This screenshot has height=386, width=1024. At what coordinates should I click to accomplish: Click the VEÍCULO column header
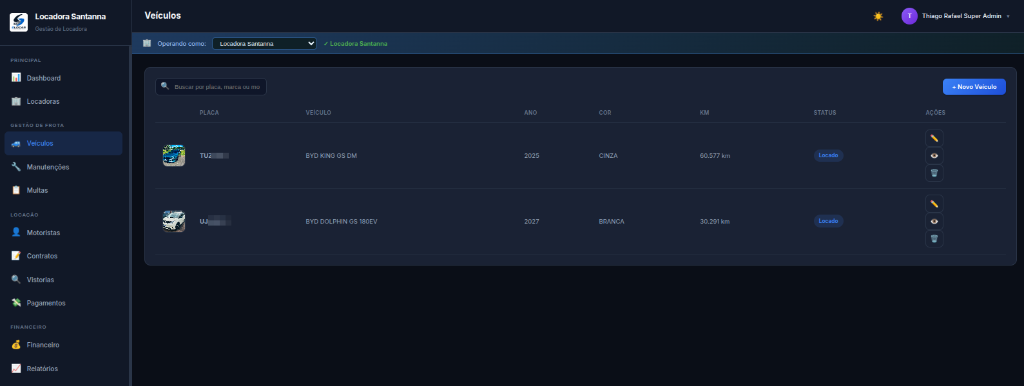pos(318,112)
